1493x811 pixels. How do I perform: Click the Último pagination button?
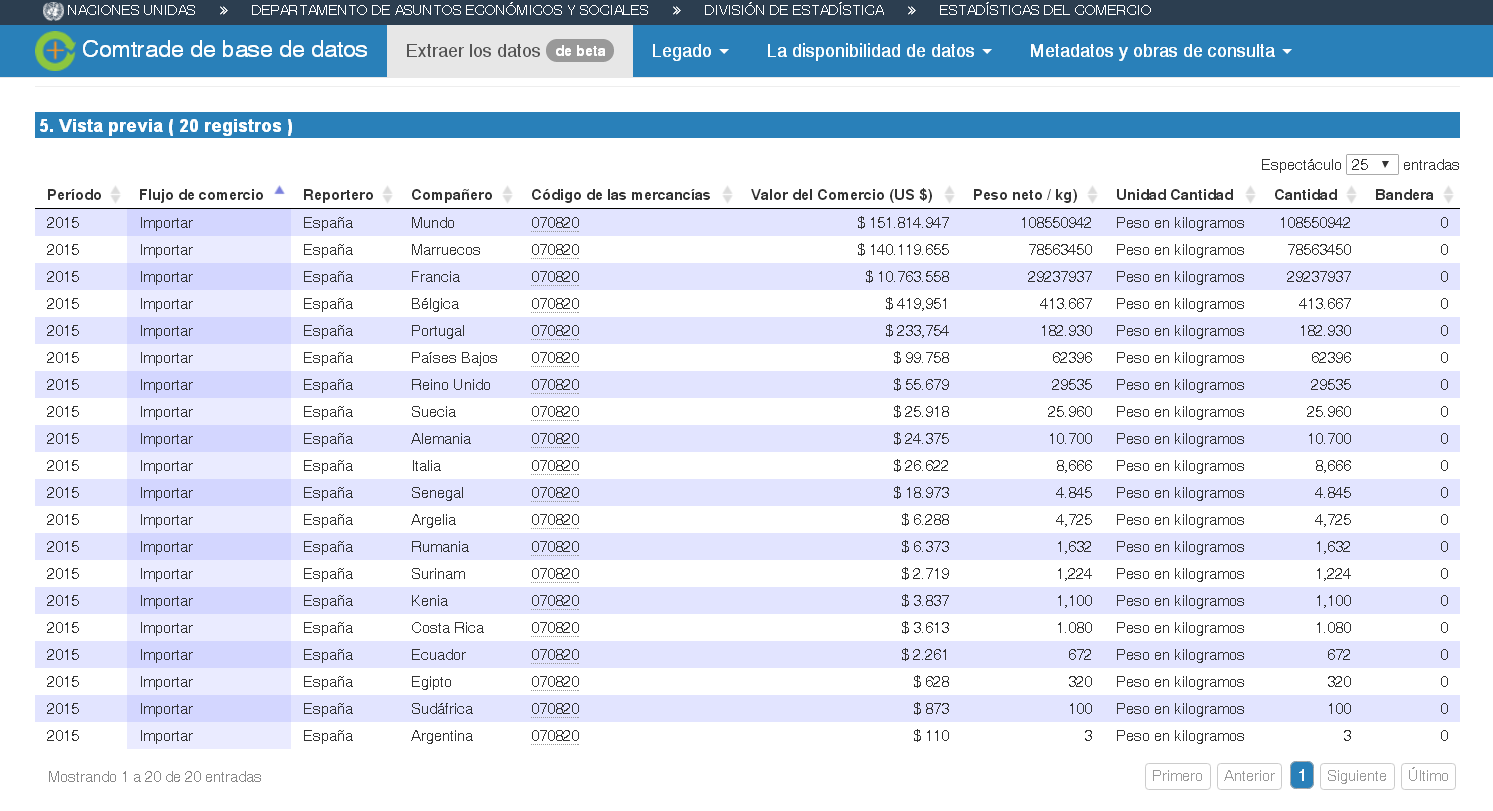pyautogui.click(x=1428, y=776)
